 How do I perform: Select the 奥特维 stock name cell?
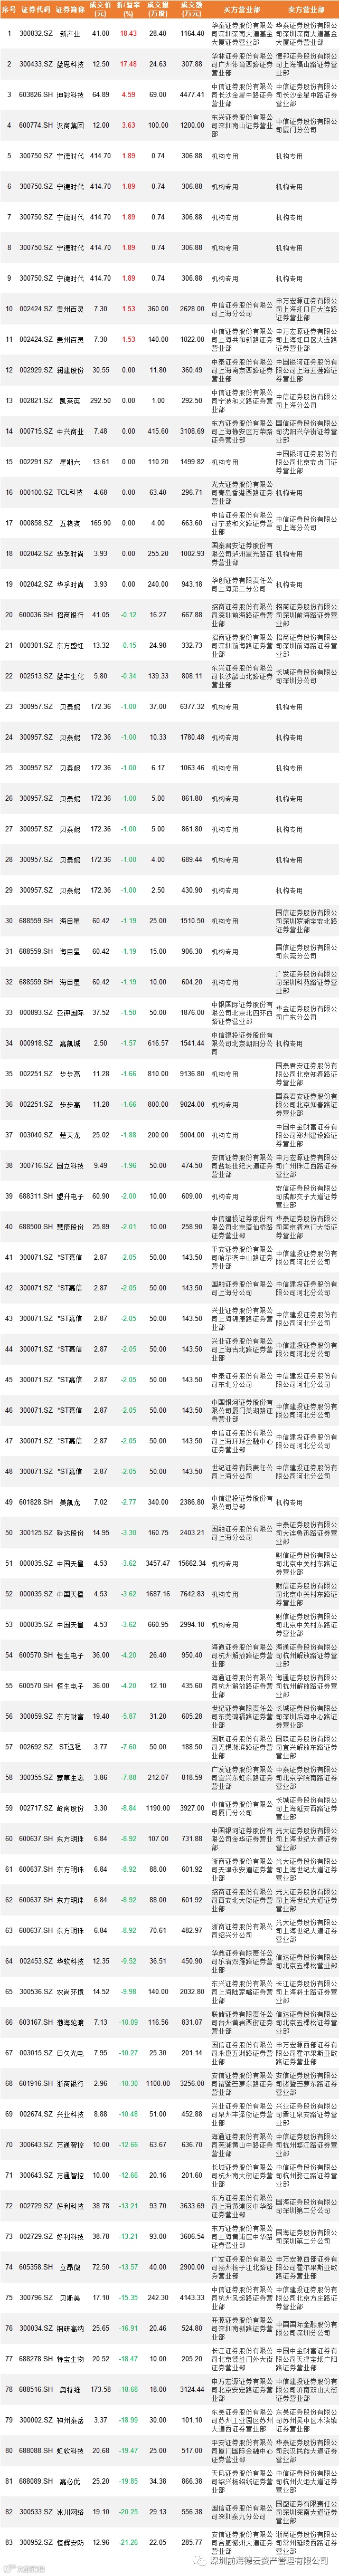tap(70, 2390)
